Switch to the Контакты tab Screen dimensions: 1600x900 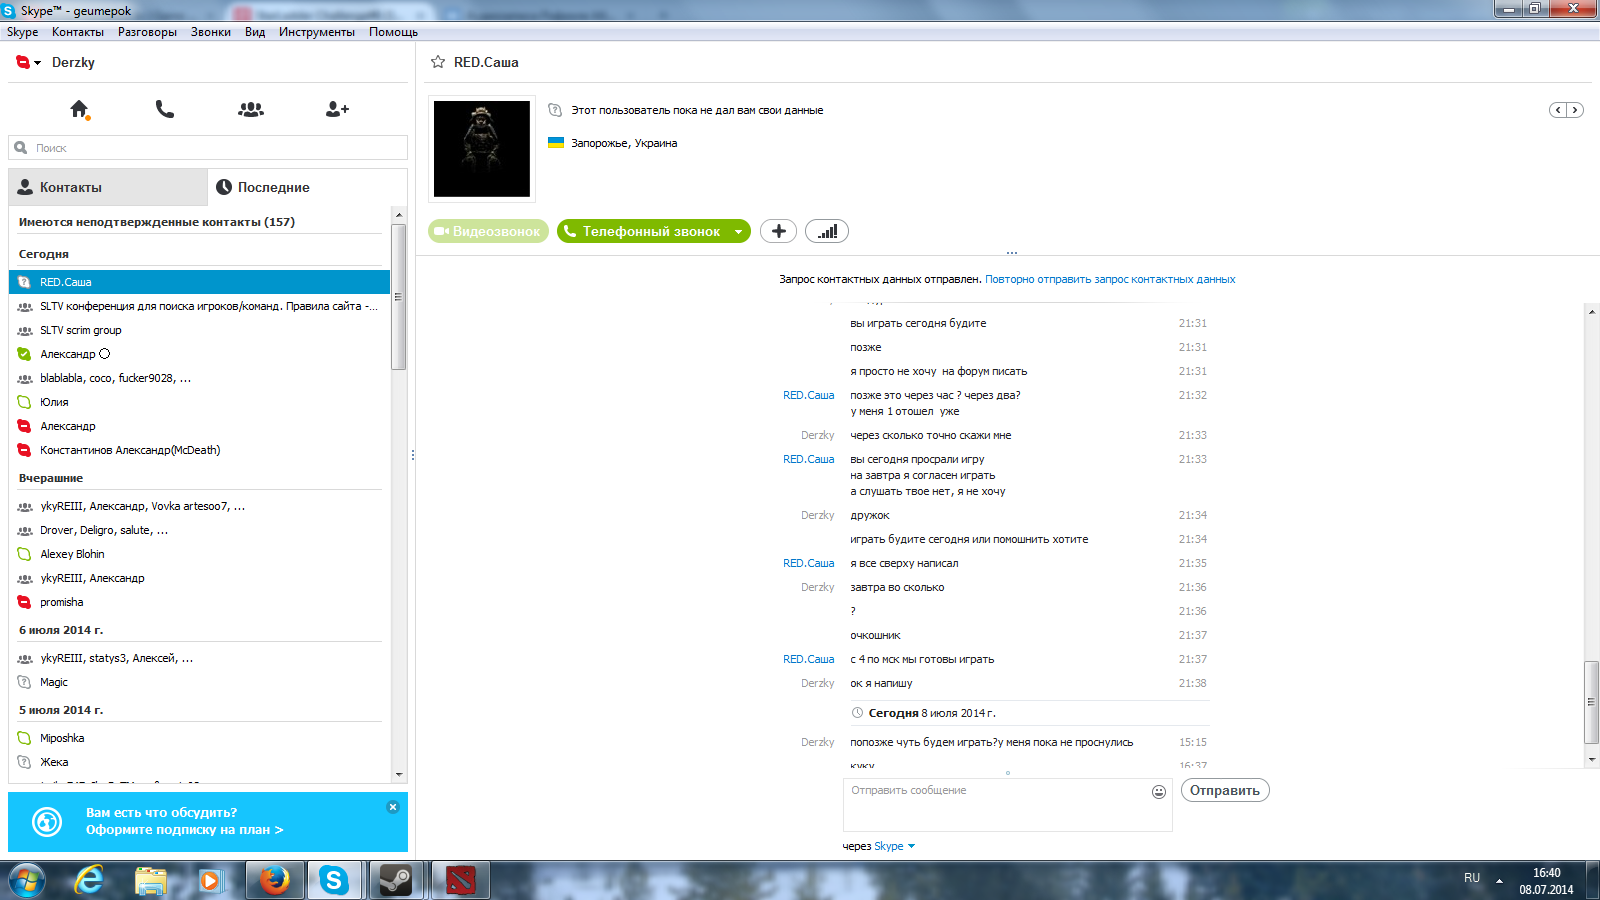108,187
